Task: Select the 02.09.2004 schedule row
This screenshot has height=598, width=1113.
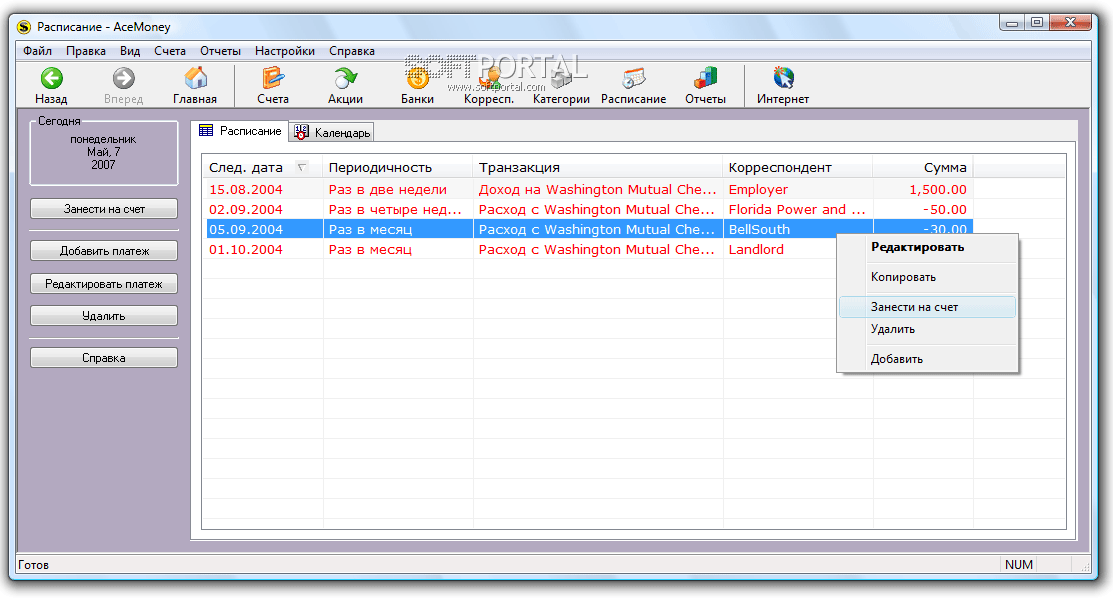Action: 588,210
